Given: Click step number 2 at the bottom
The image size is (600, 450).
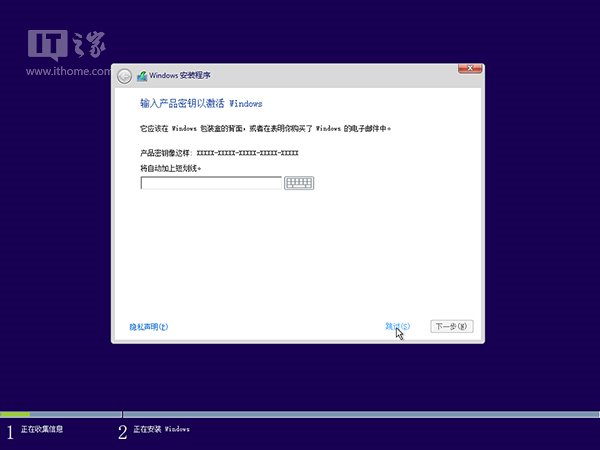Looking at the screenshot, I should point(123,431).
